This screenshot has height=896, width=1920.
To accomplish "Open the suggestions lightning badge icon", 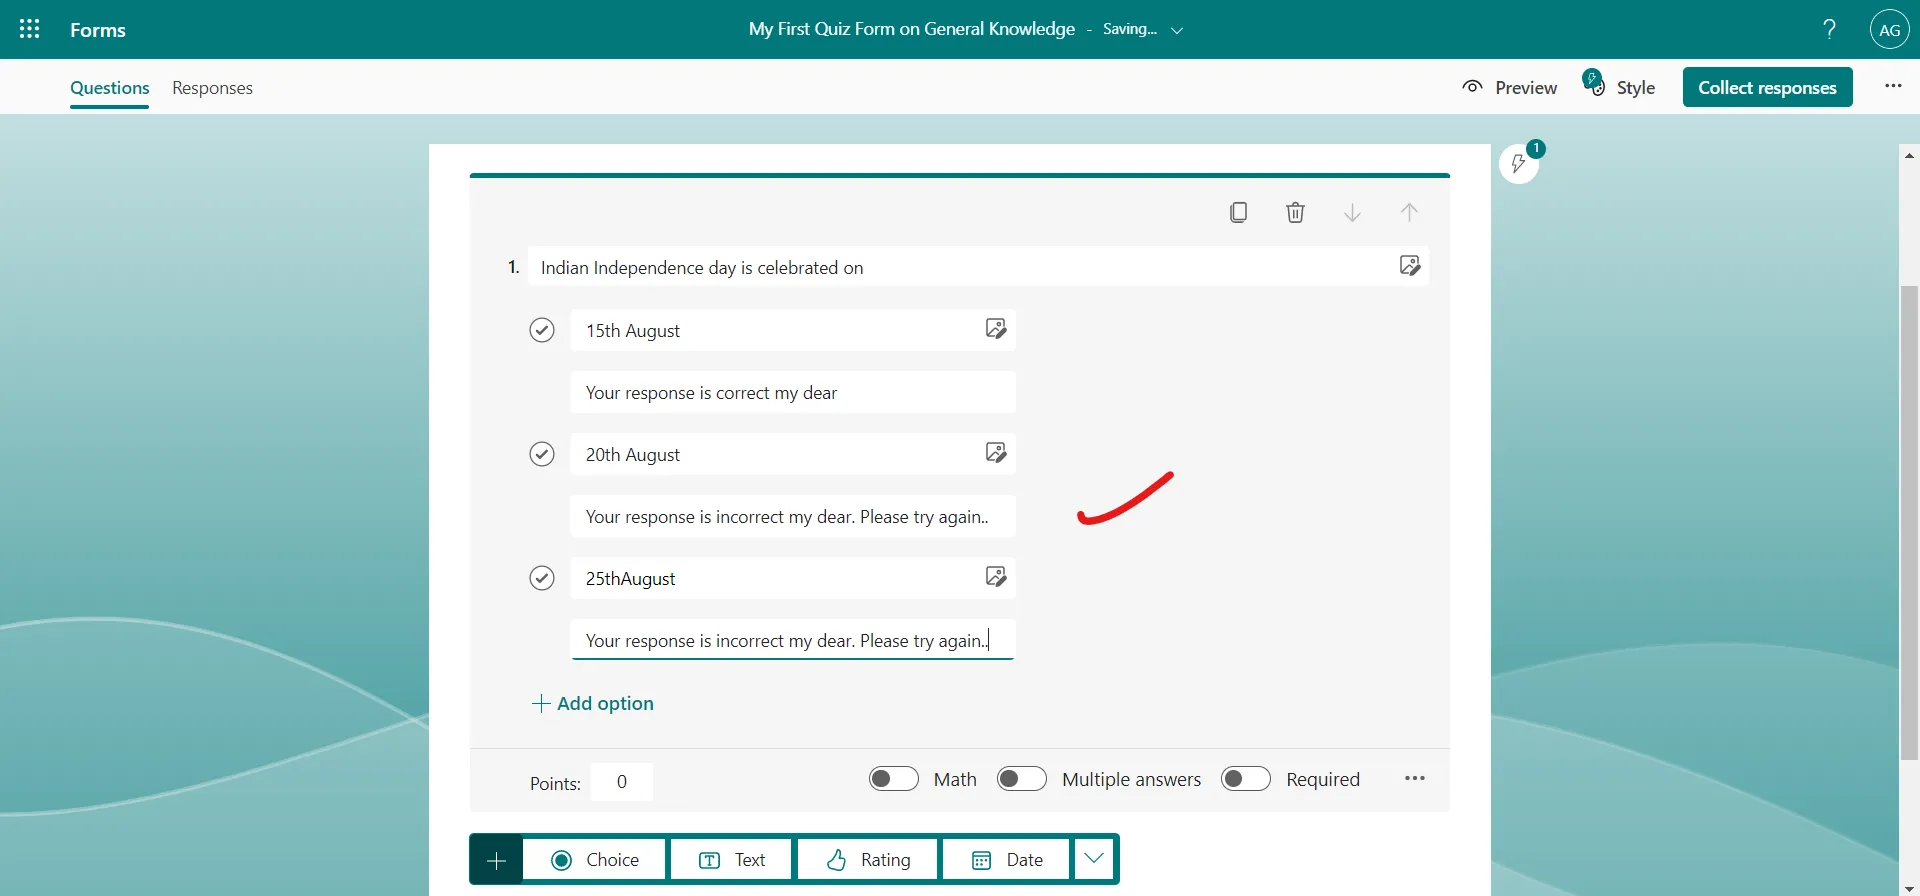I will 1519,163.
